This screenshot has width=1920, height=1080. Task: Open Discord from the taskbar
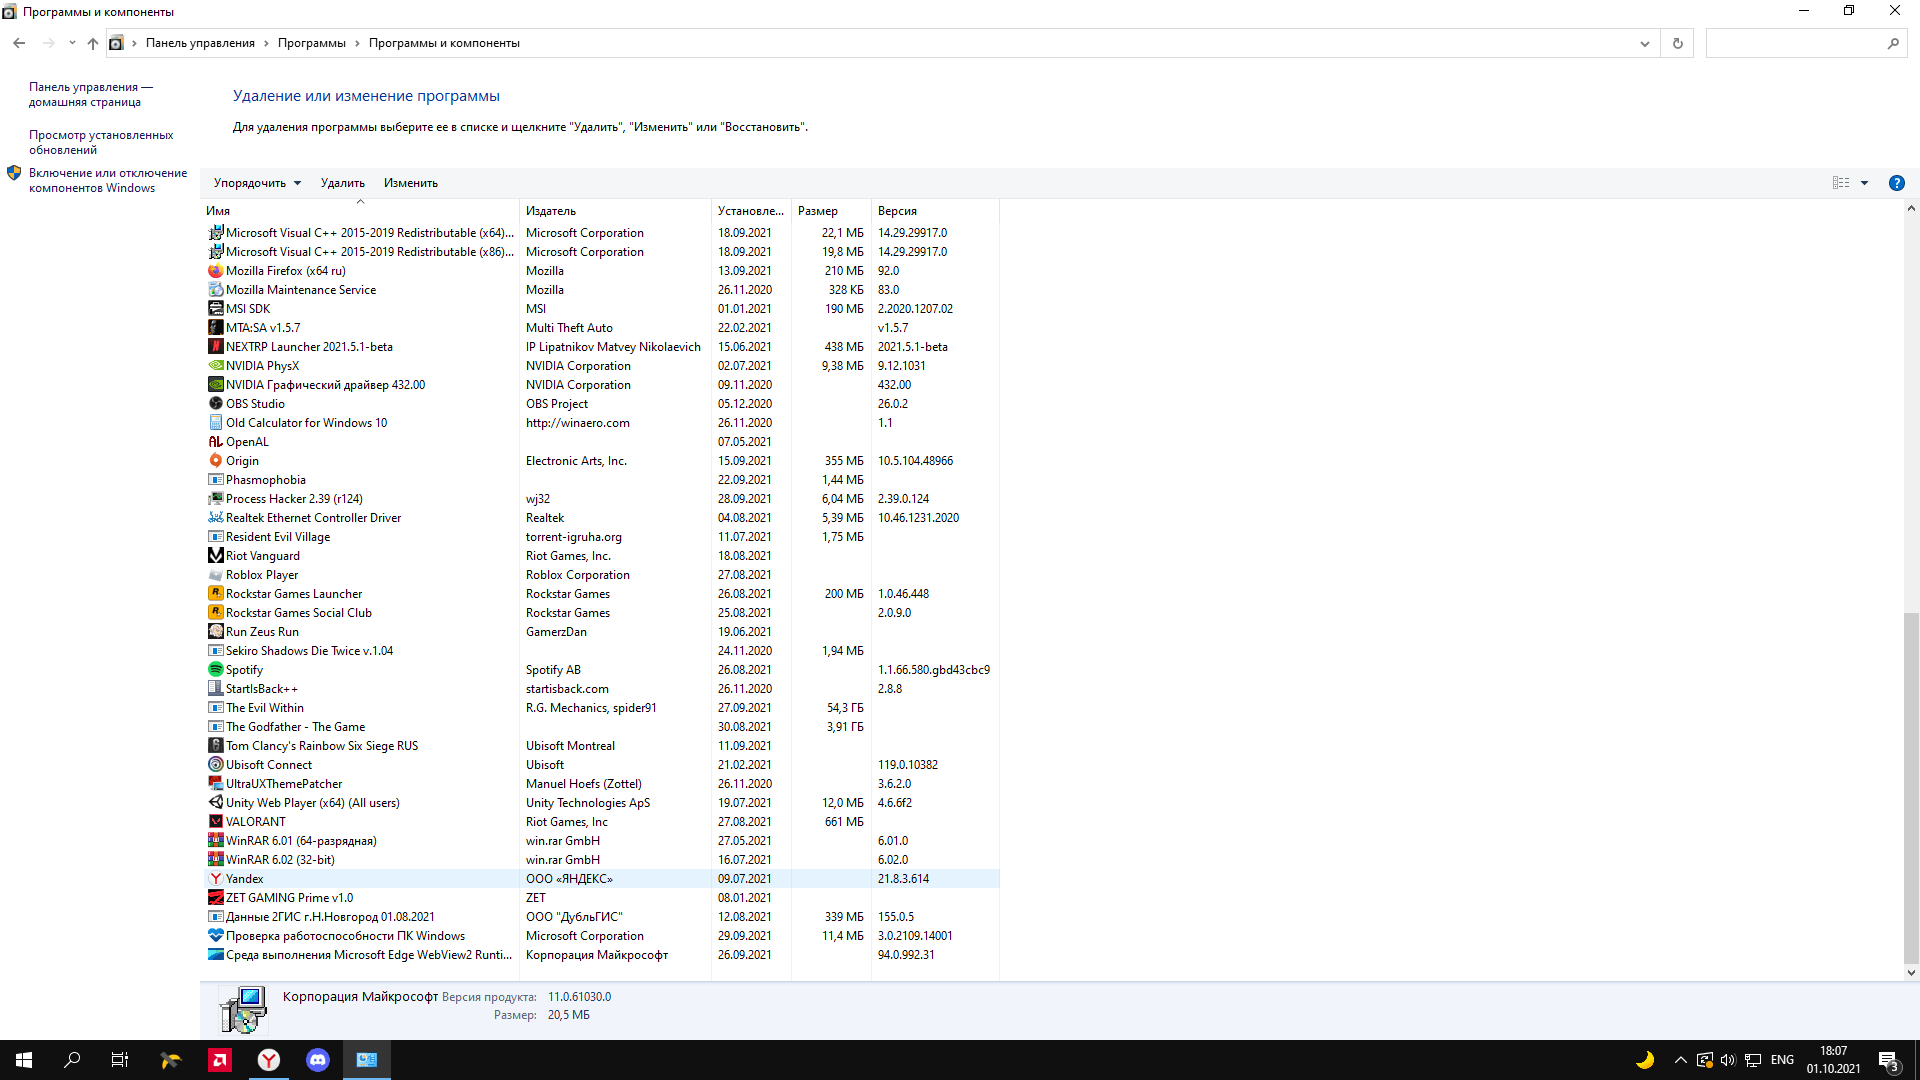pyautogui.click(x=318, y=1060)
